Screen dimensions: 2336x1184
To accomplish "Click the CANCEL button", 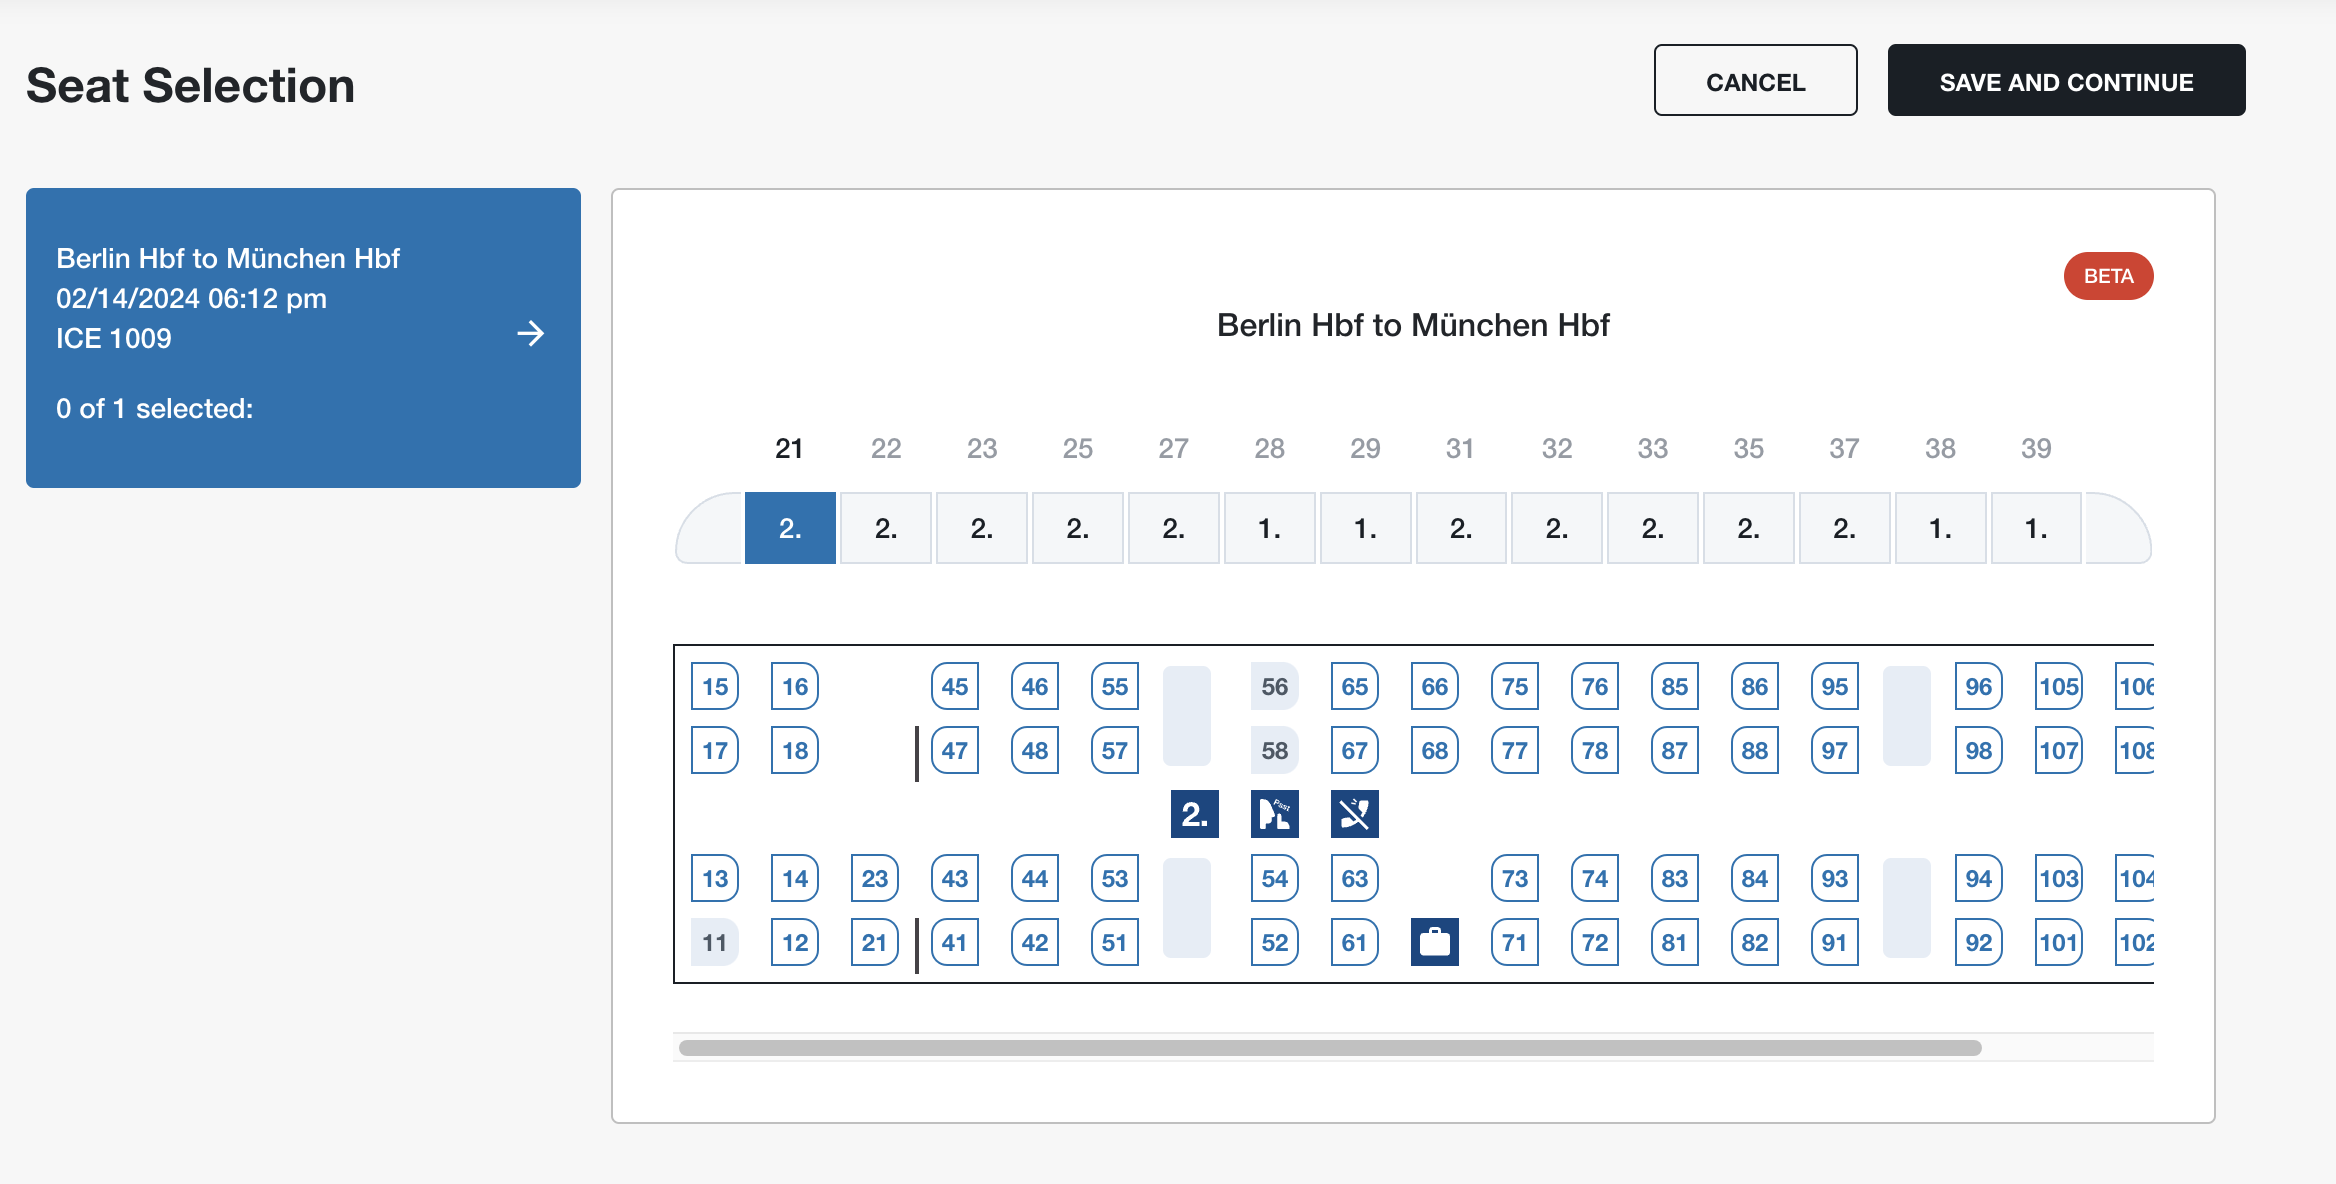I will pos(1755,81).
